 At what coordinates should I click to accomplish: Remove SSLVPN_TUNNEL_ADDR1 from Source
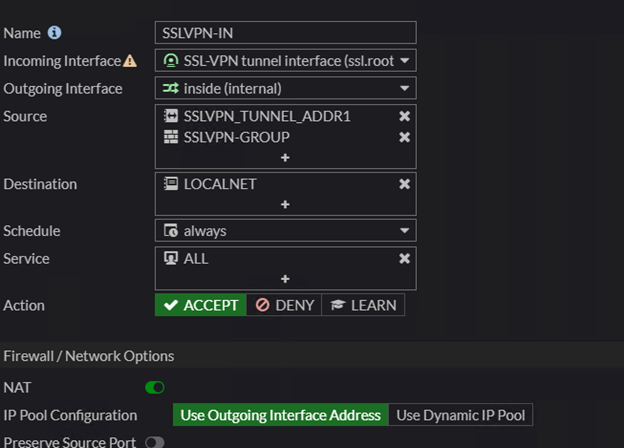404,116
